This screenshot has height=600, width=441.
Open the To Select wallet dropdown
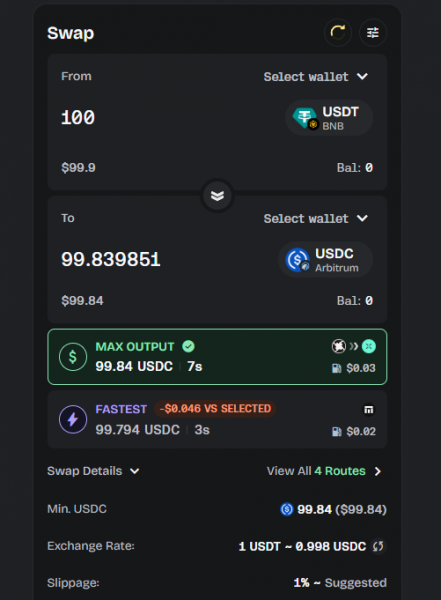(316, 218)
